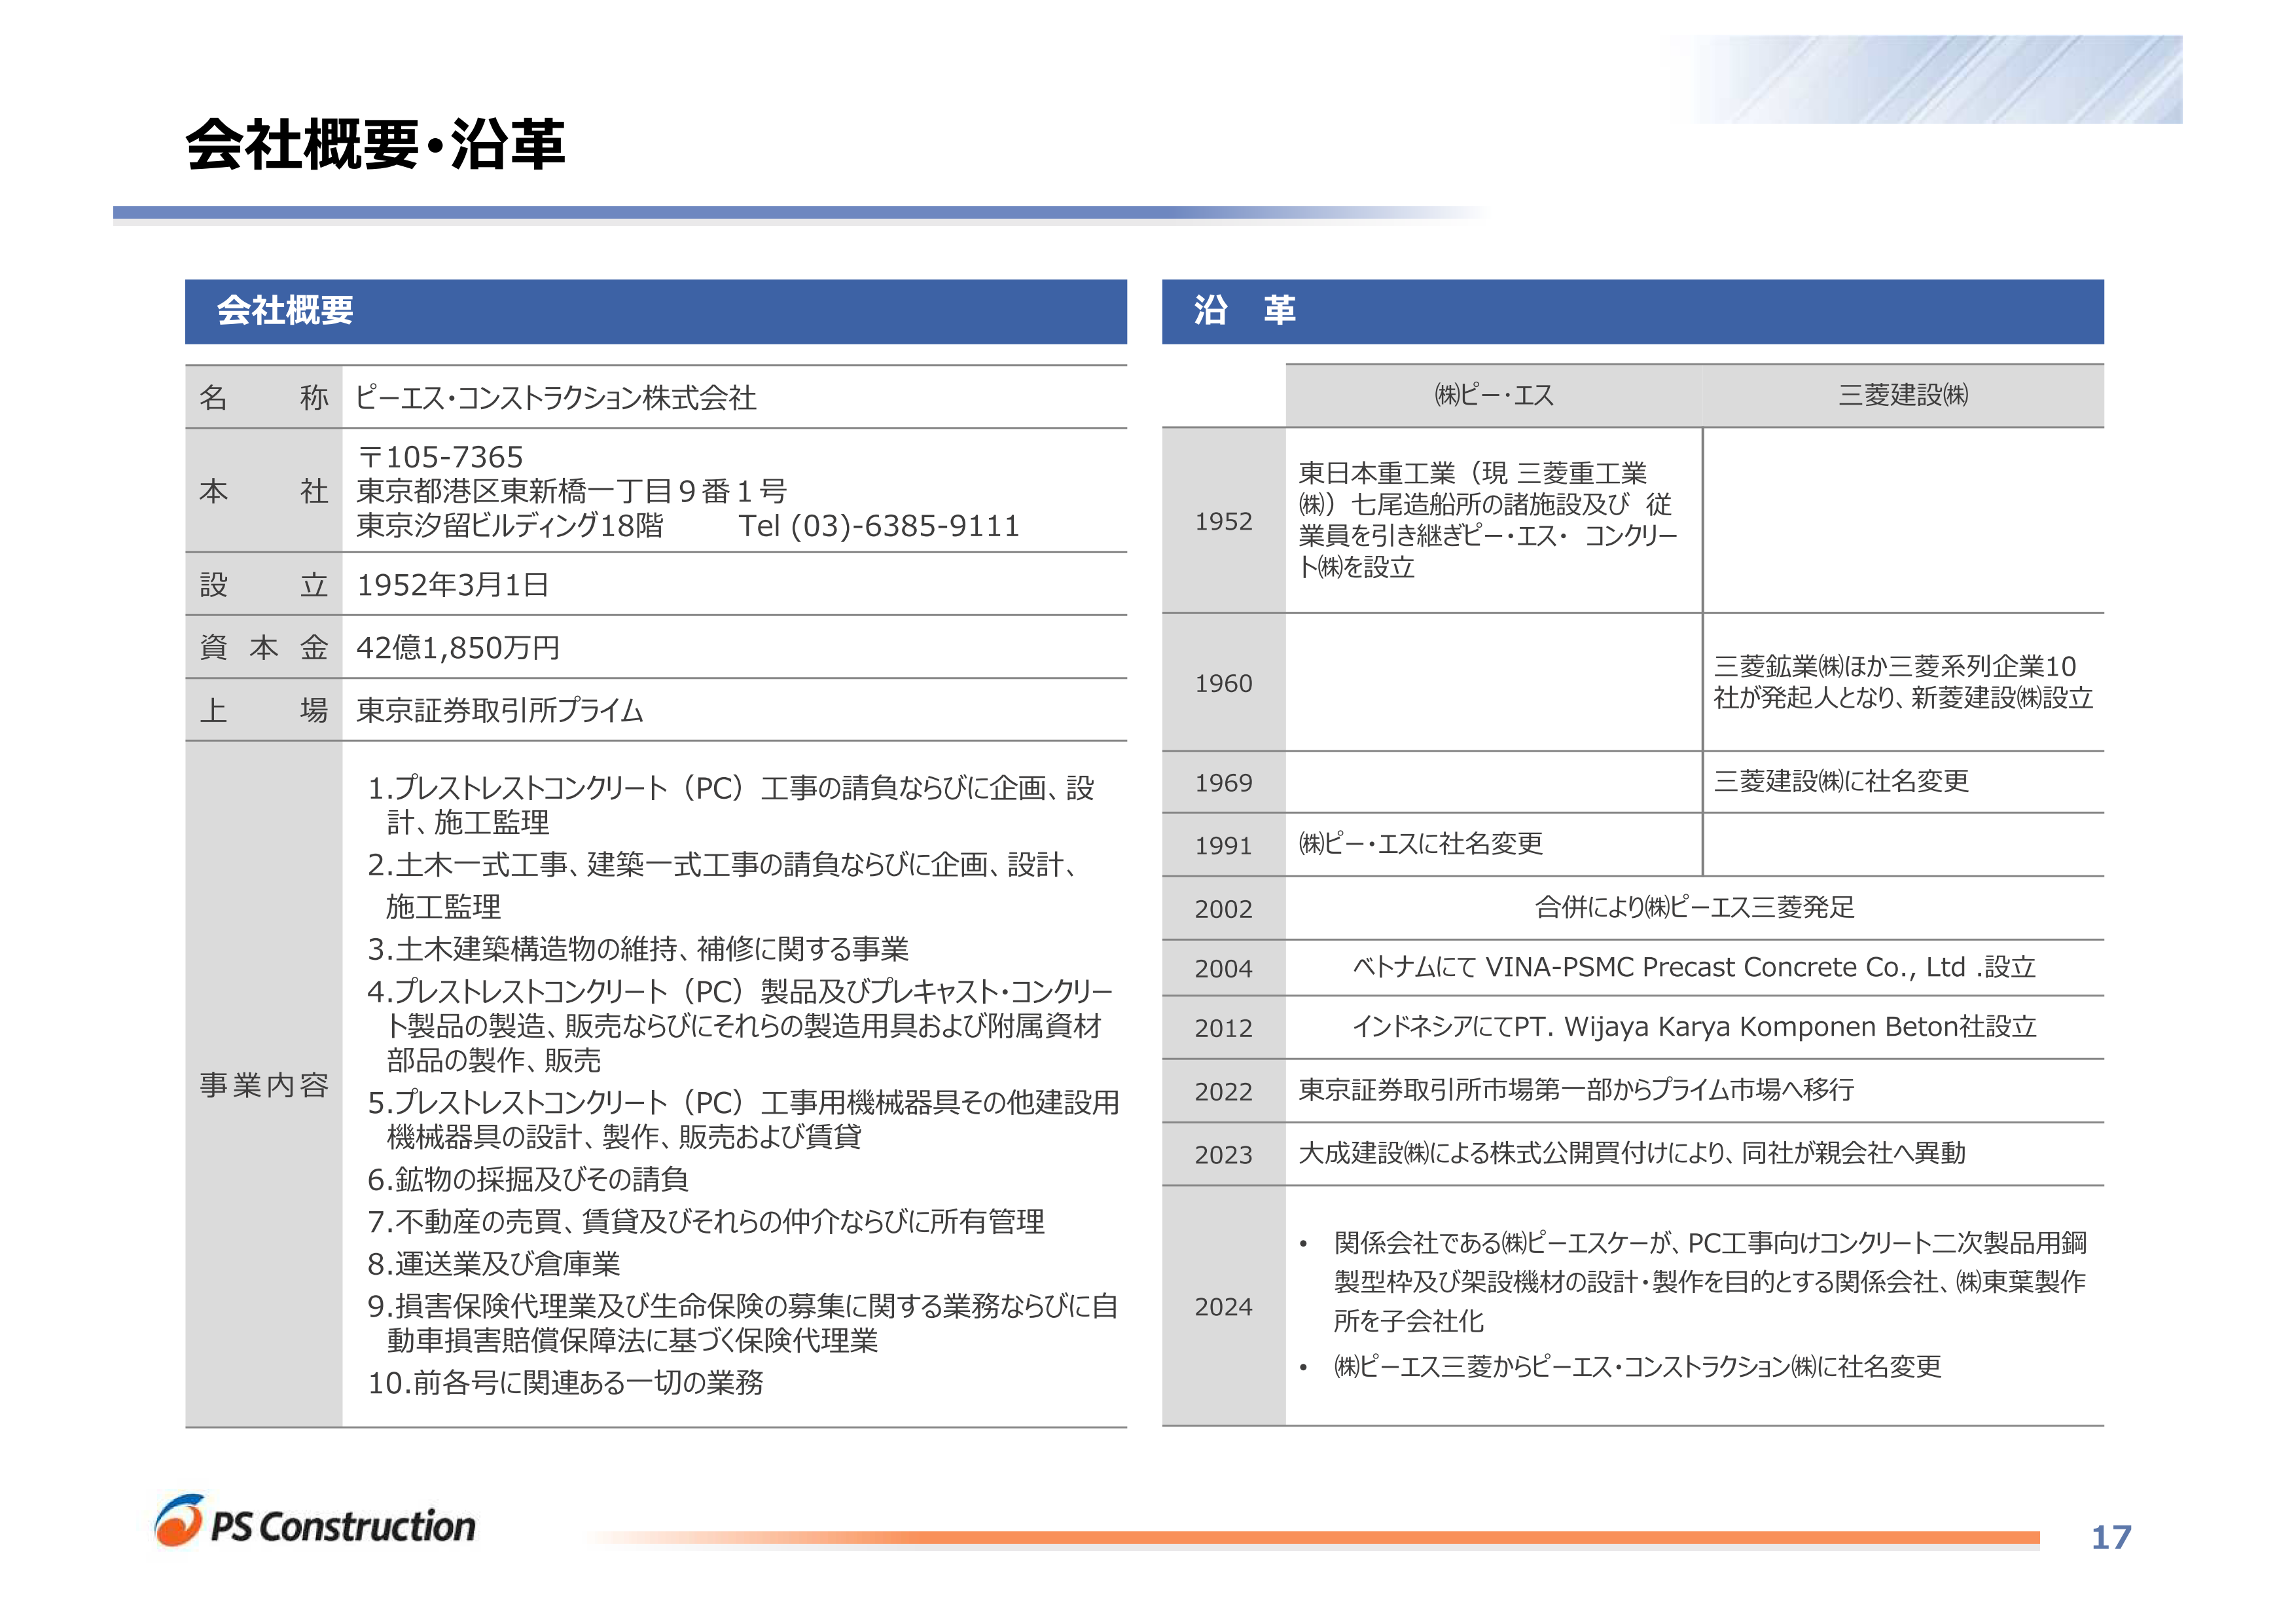Screen dimensions: 2296x1623
Task: Click item 5 工事用機械器具
Action: tap(743, 1120)
